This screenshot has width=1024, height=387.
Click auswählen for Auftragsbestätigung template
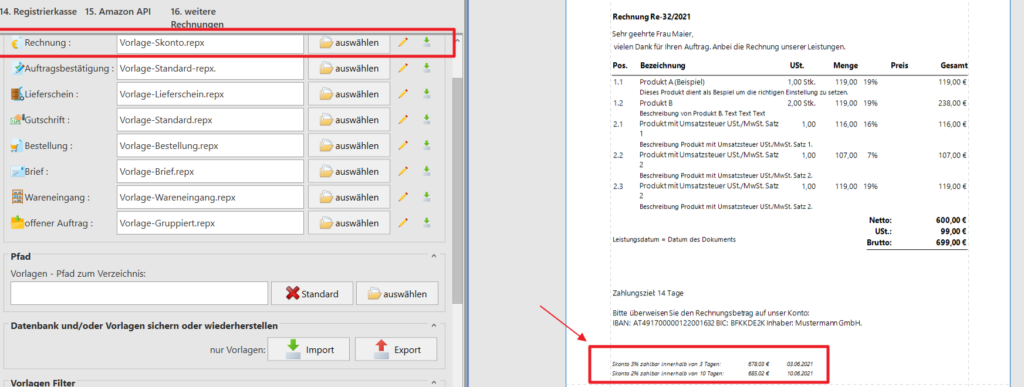click(349, 68)
